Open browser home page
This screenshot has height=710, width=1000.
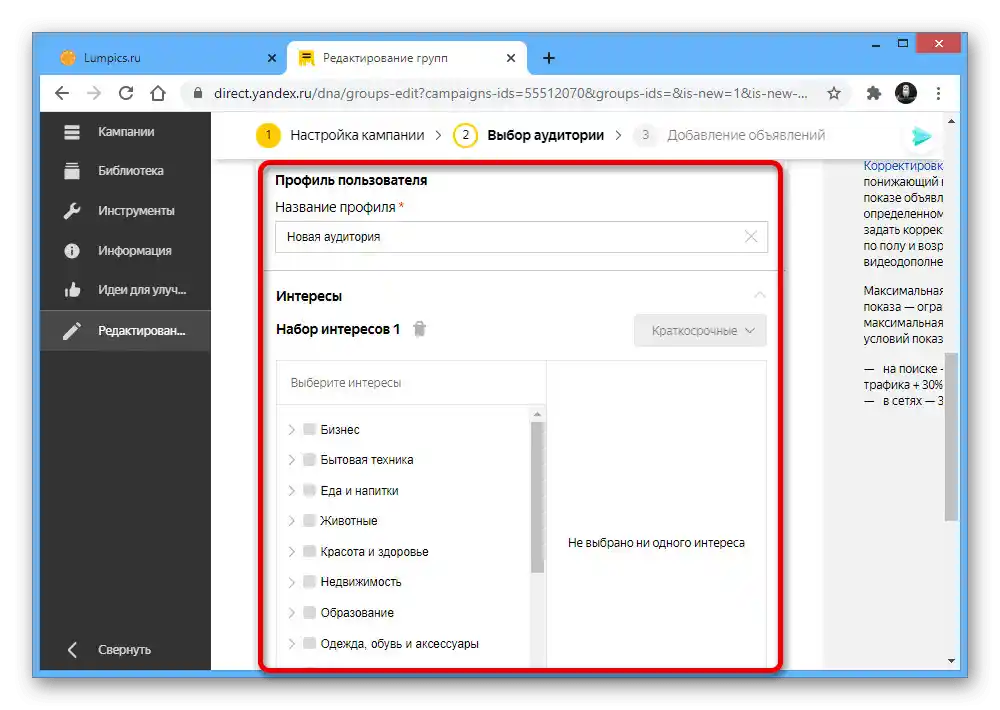(x=158, y=93)
